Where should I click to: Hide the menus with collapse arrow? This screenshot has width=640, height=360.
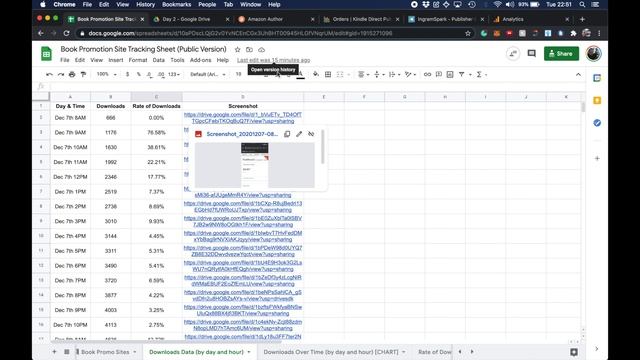578,75
